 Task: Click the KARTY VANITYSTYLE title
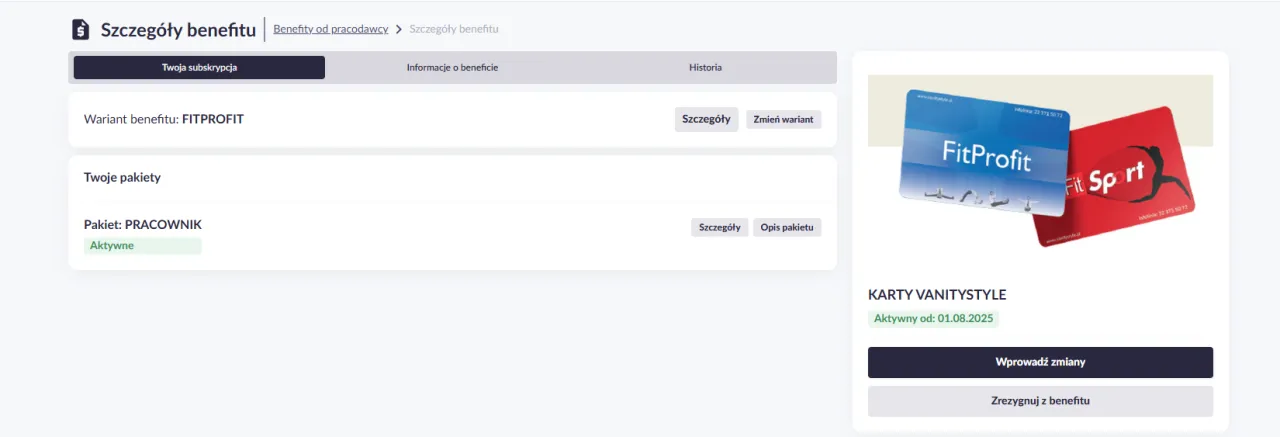[x=937, y=295]
